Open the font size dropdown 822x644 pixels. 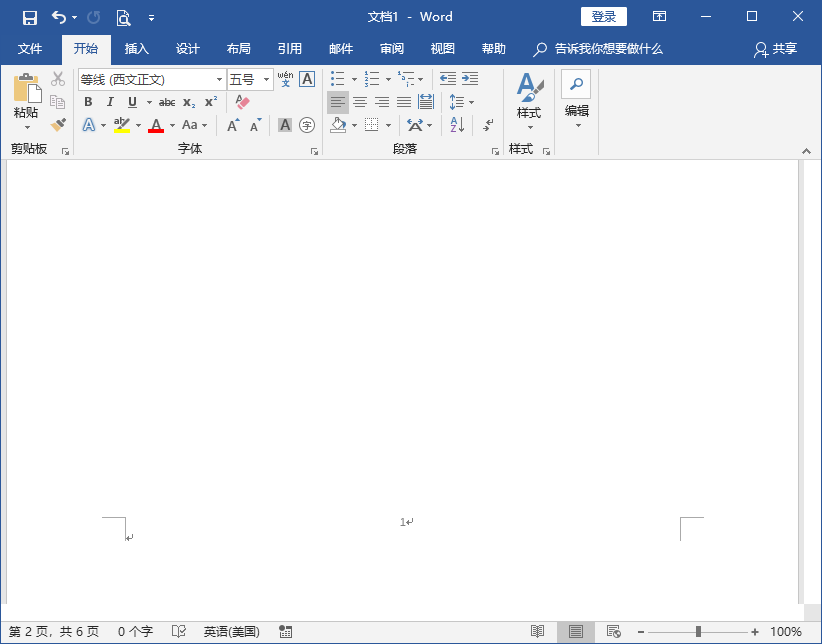[x=267, y=79]
